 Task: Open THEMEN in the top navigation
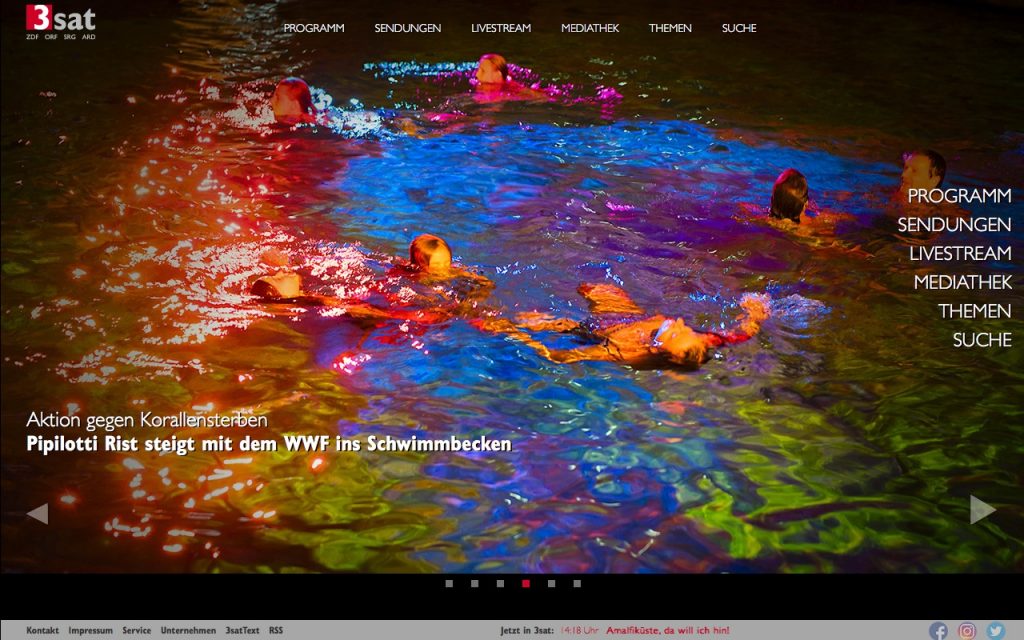[671, 28]
